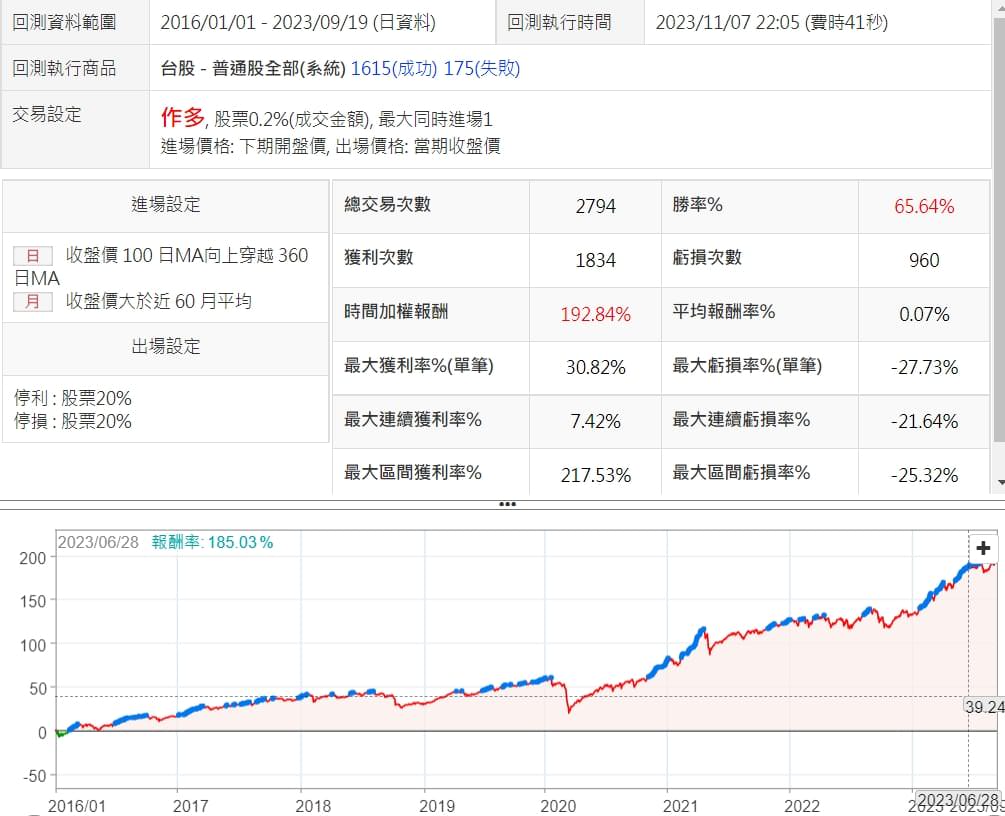The height and width of the screenshot is (816, 1005).
Task: Select the 進場設定 header
Action: pyautogui.click(x=166, y=205)
